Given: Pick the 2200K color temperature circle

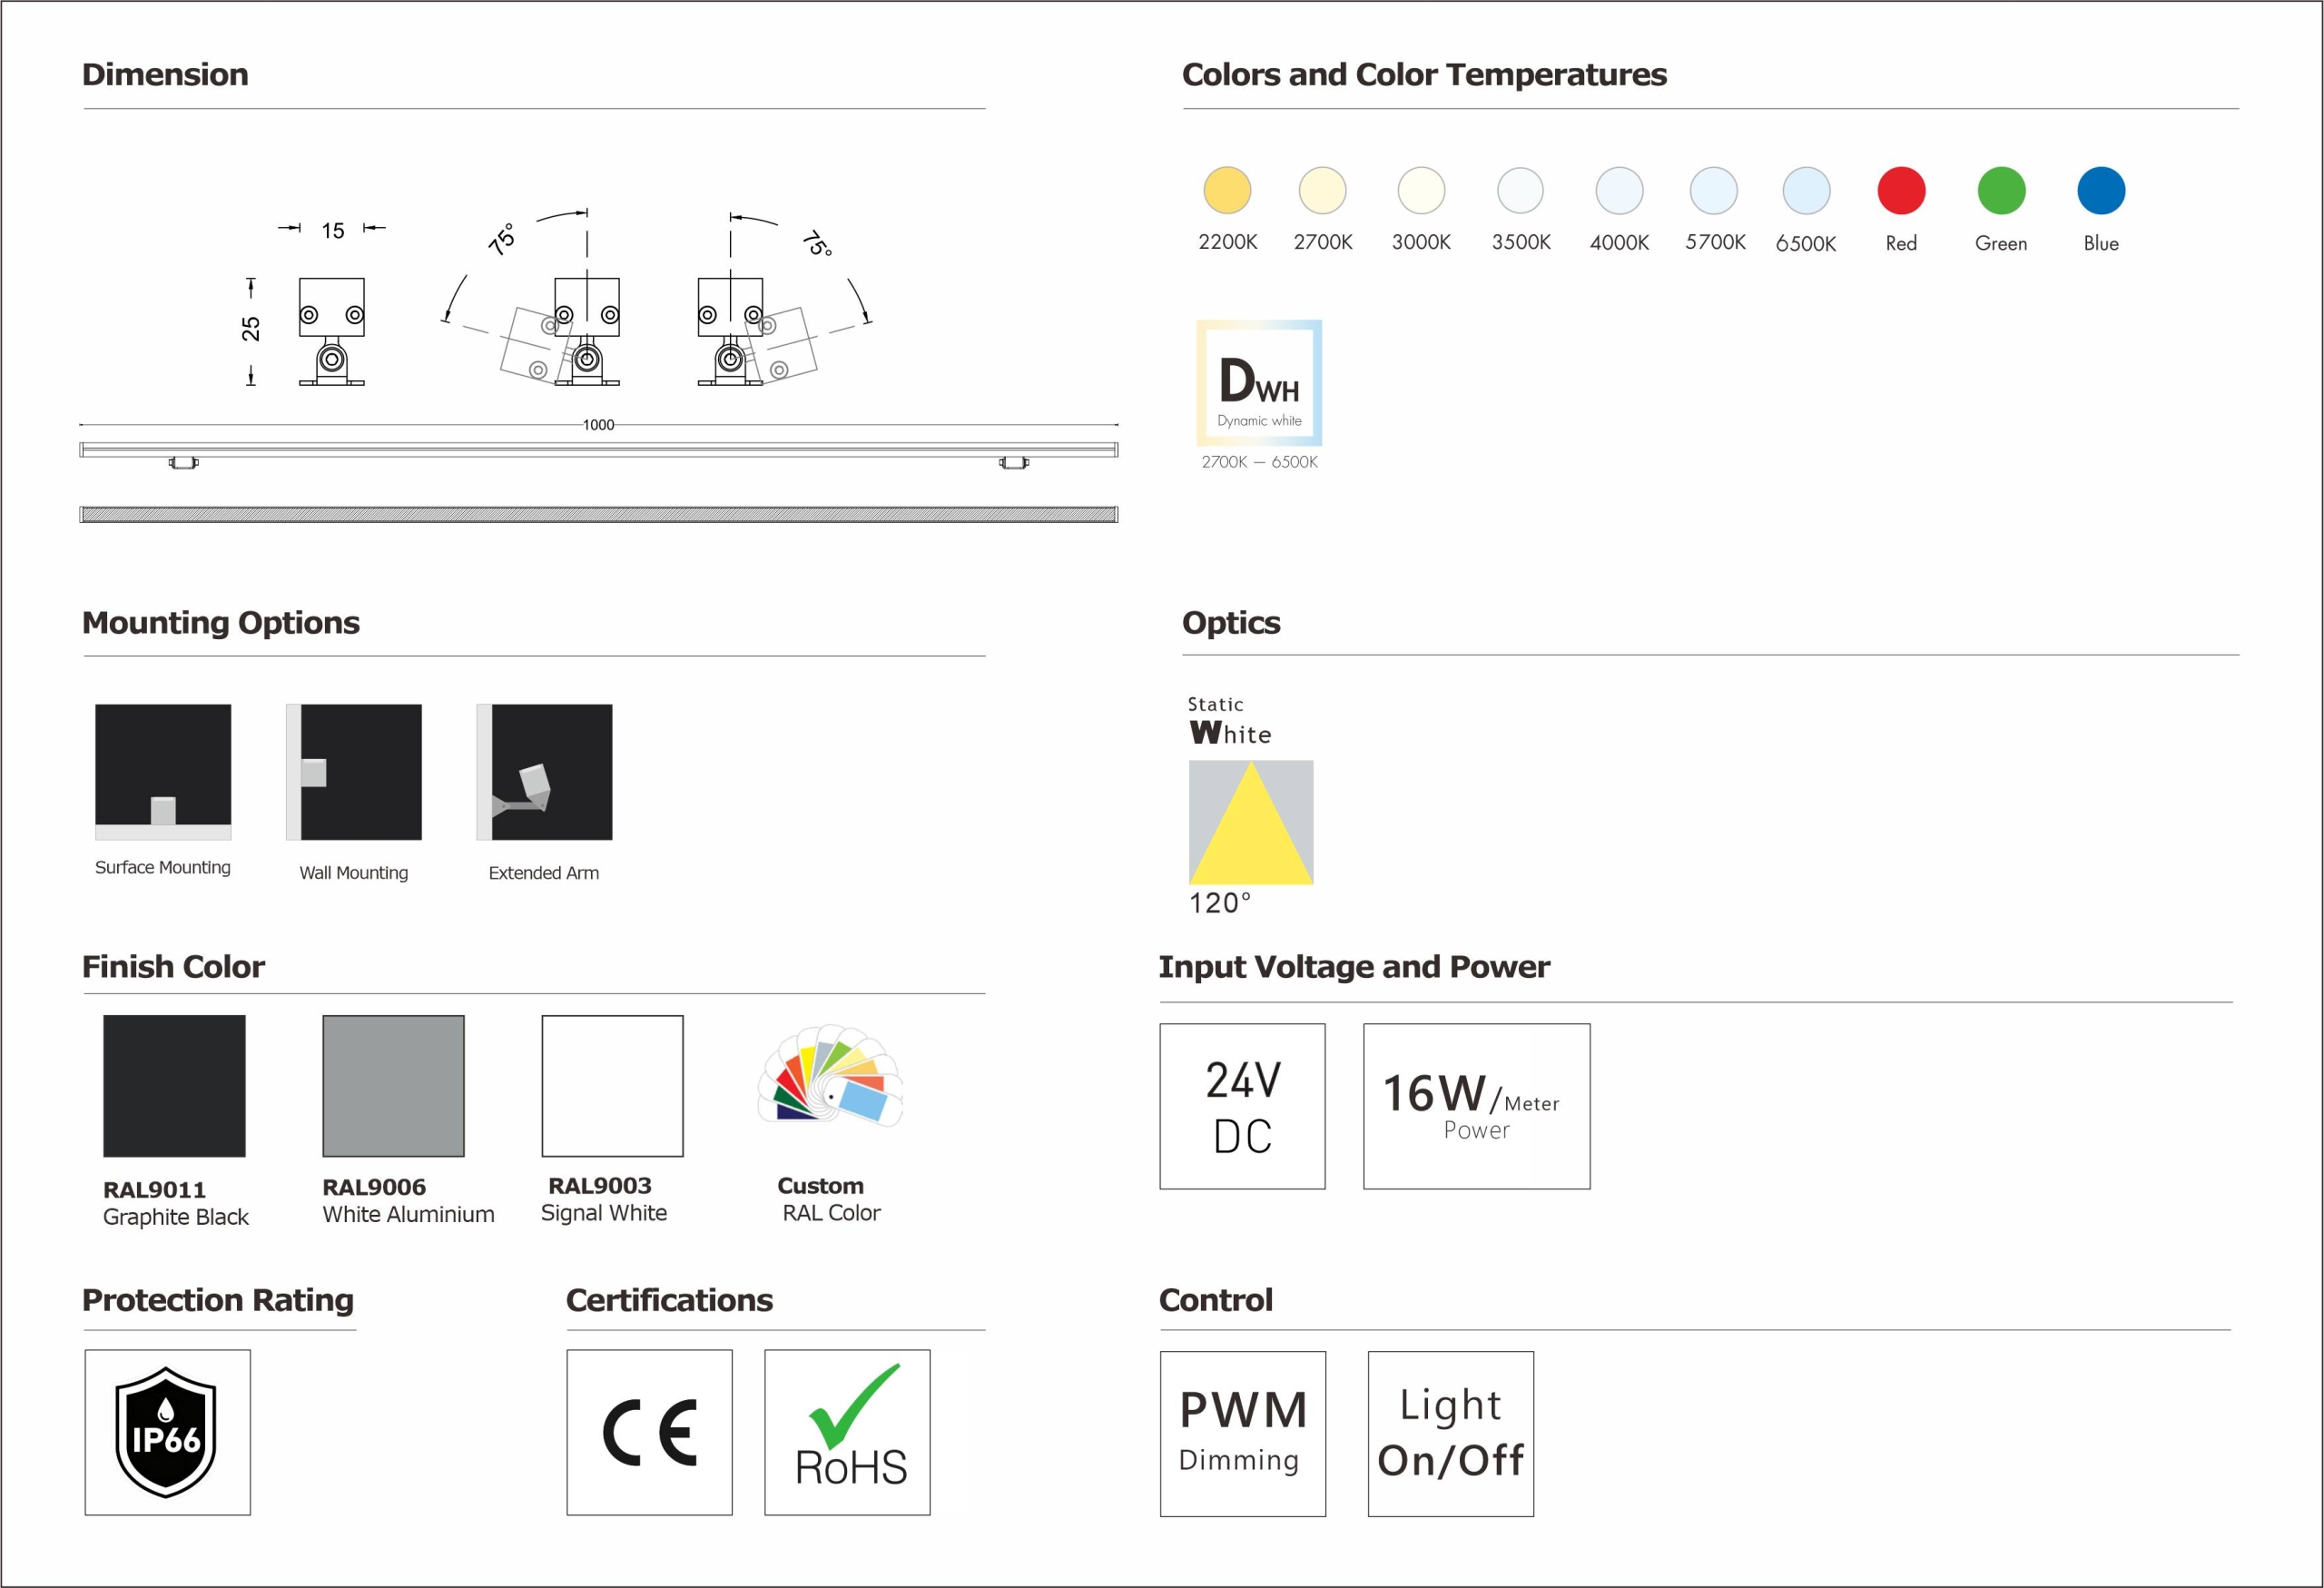Looking at the screenshot, I should tap(1227, 190).
